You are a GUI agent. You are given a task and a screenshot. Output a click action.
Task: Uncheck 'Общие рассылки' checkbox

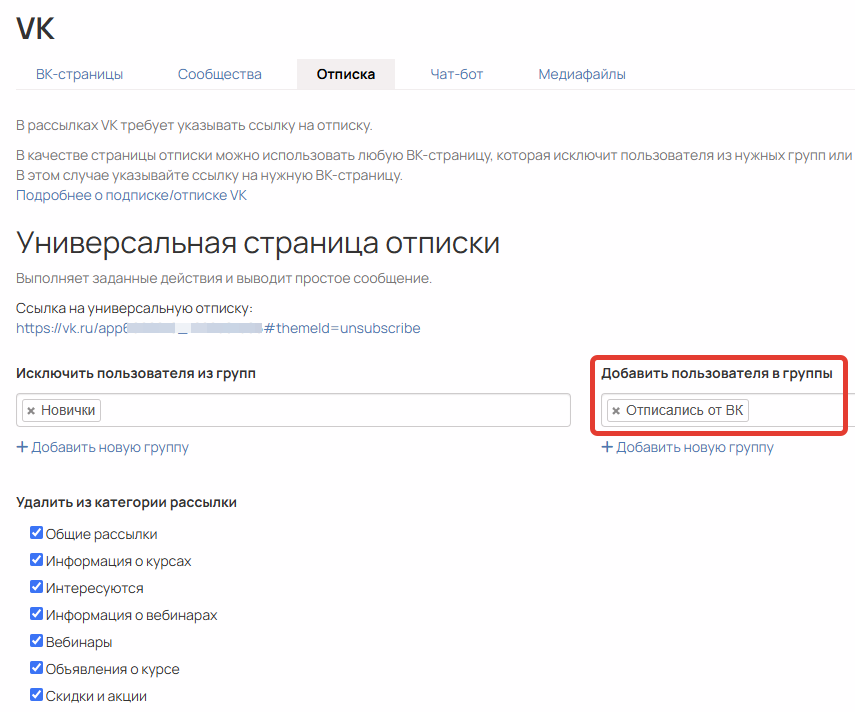pos(37,533)
